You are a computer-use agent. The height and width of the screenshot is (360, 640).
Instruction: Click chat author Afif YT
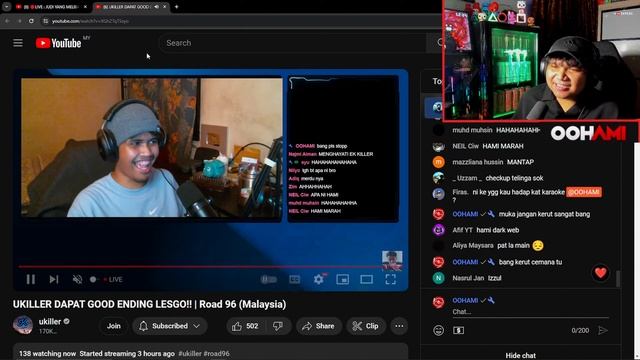(x=462, y=230)
